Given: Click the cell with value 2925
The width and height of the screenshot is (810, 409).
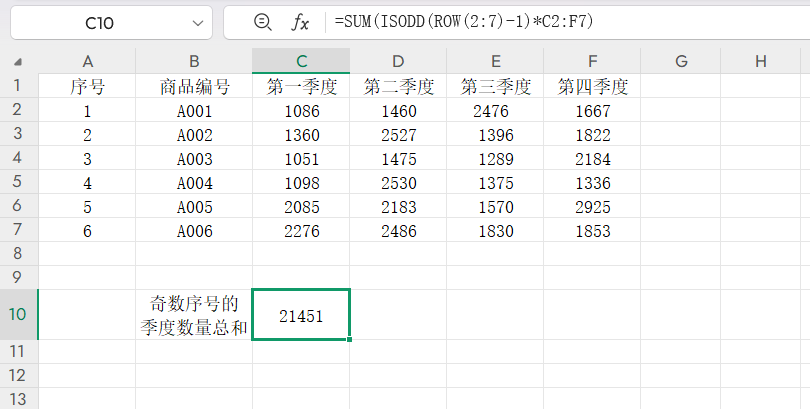Looking at the screenshot, I should coord(593,207).
